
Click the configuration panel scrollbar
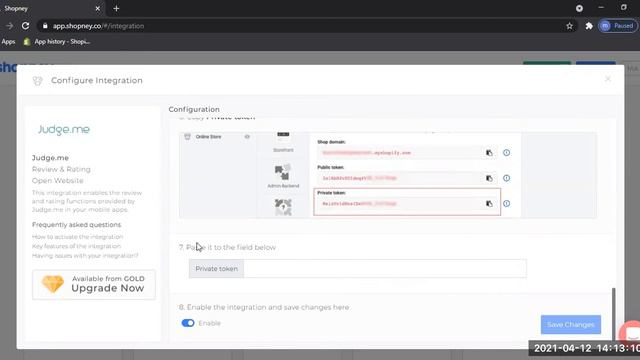point(613,314)
